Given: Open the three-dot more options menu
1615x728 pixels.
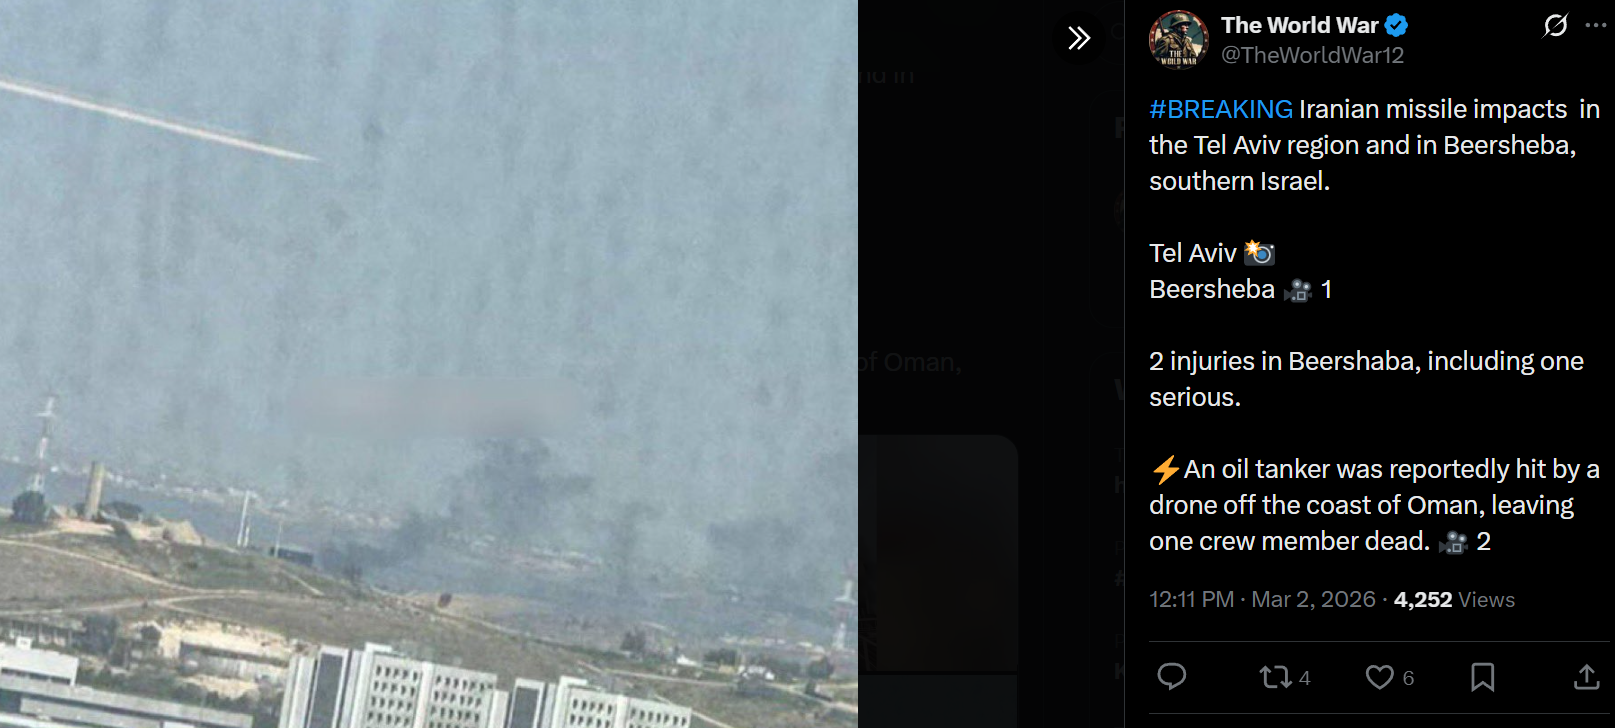Looking at the screenshot, I should (1596, 25).
